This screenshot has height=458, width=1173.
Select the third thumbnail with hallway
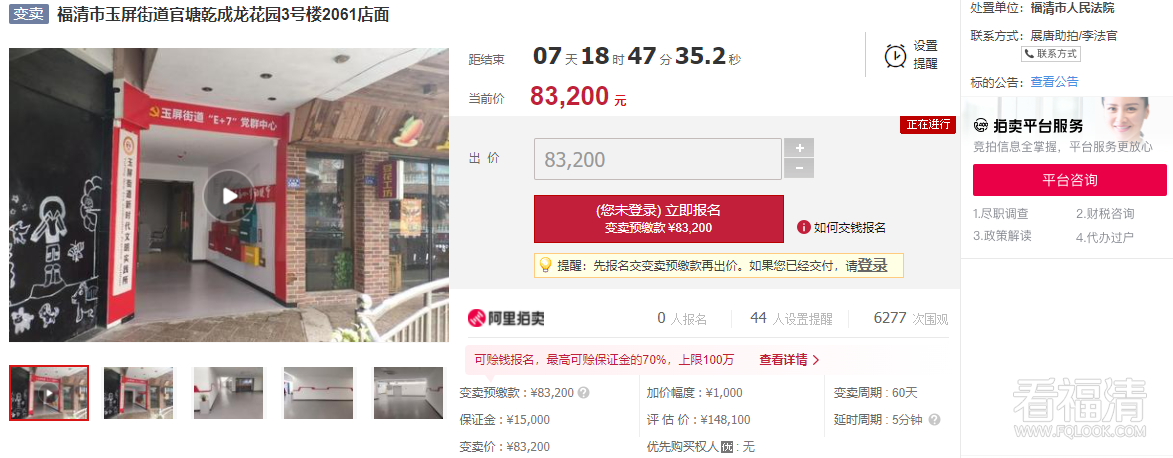tap(228, 393)
